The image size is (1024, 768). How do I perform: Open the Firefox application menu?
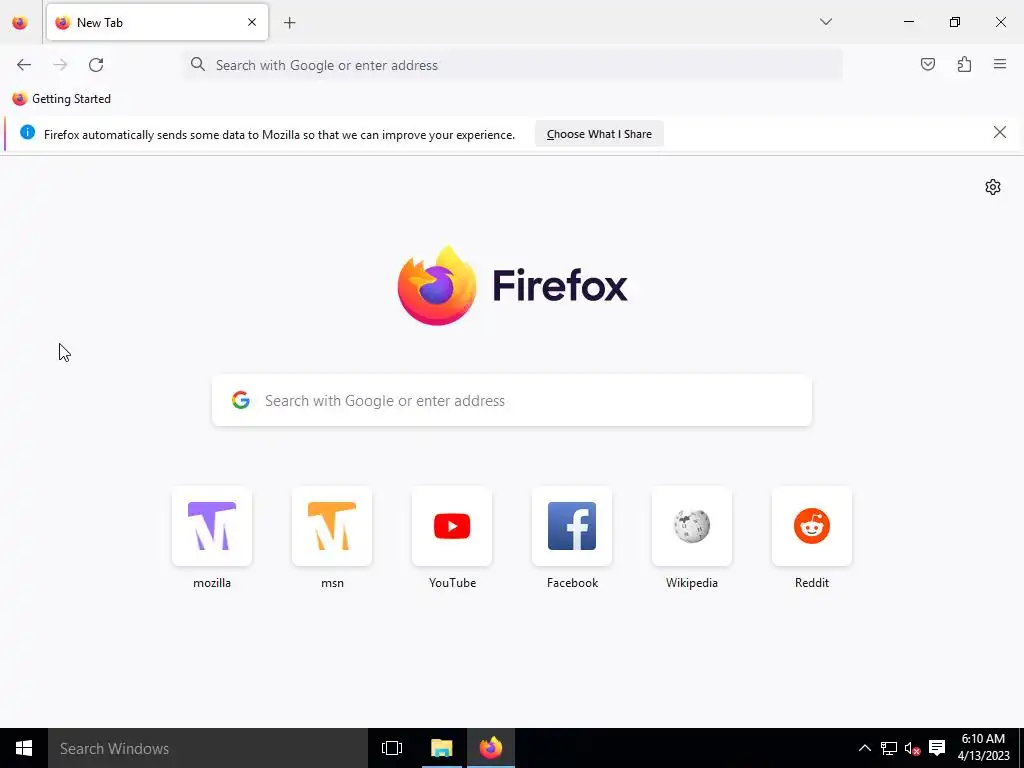1000,64
